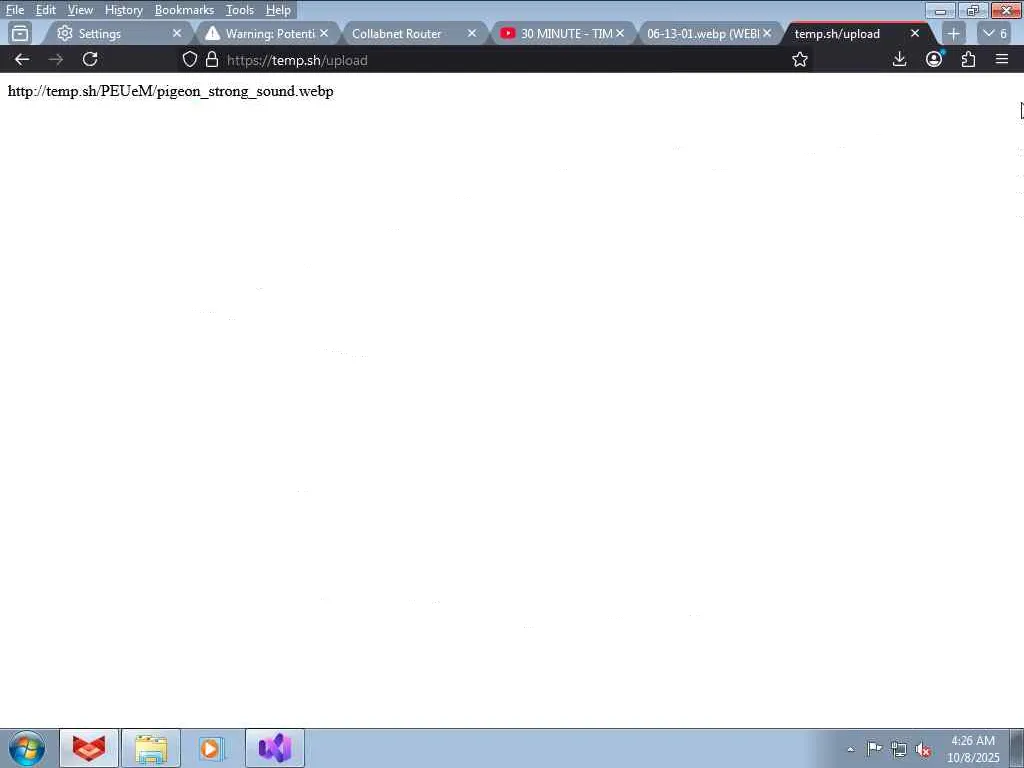
Task: Open the Help menu
Action: 278,10
